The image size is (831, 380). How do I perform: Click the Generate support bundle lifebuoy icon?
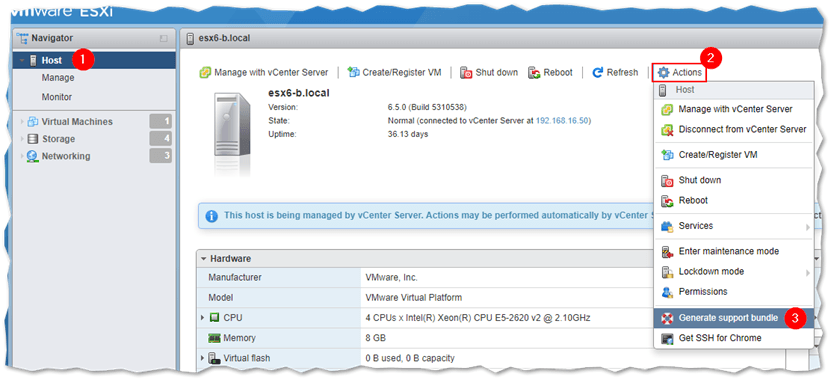[x=668, y=318]
